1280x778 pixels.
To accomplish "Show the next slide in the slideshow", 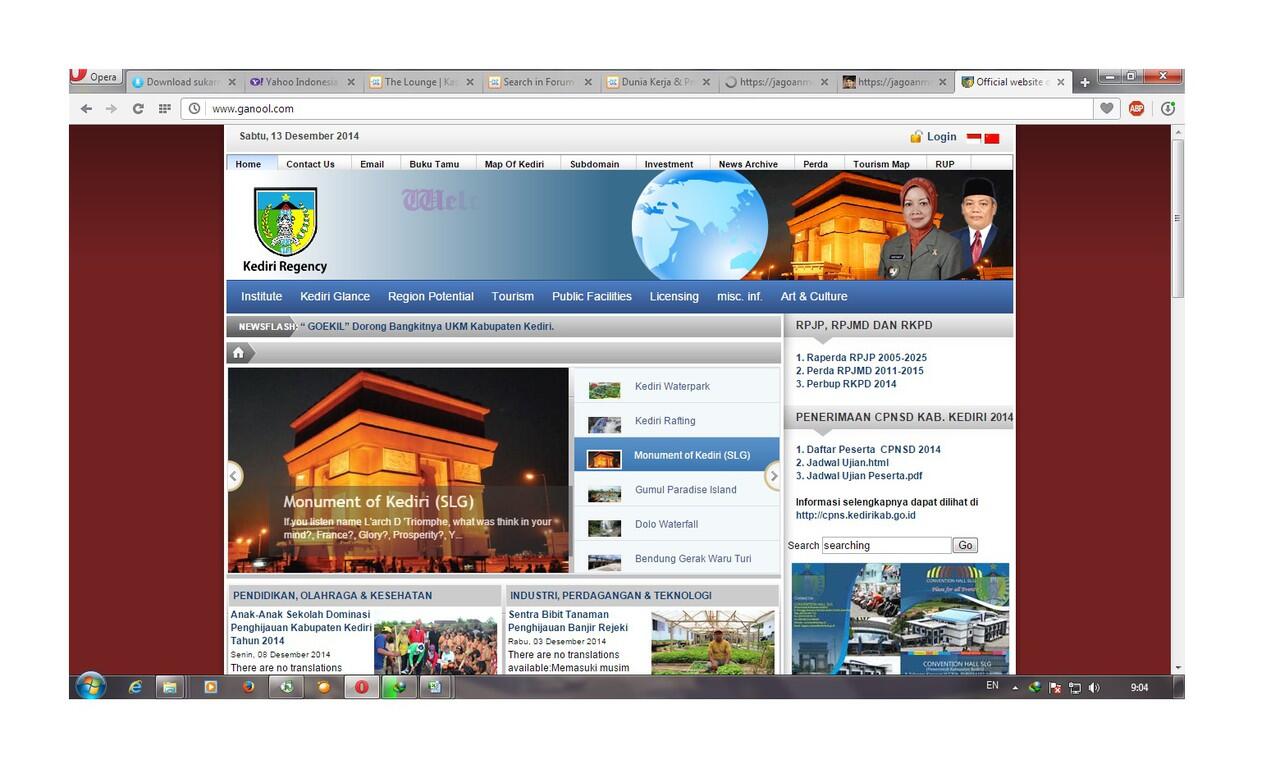I will [773, 476].
